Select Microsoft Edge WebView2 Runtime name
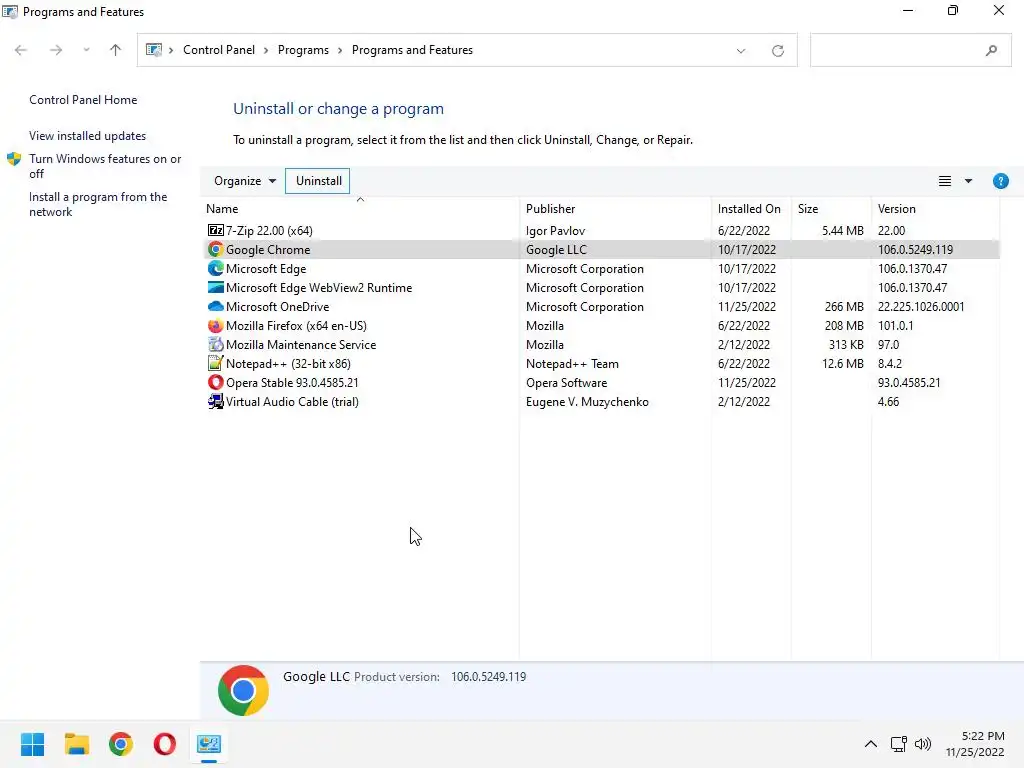This screenshot has height=768, width=1024. click(319, 287)
